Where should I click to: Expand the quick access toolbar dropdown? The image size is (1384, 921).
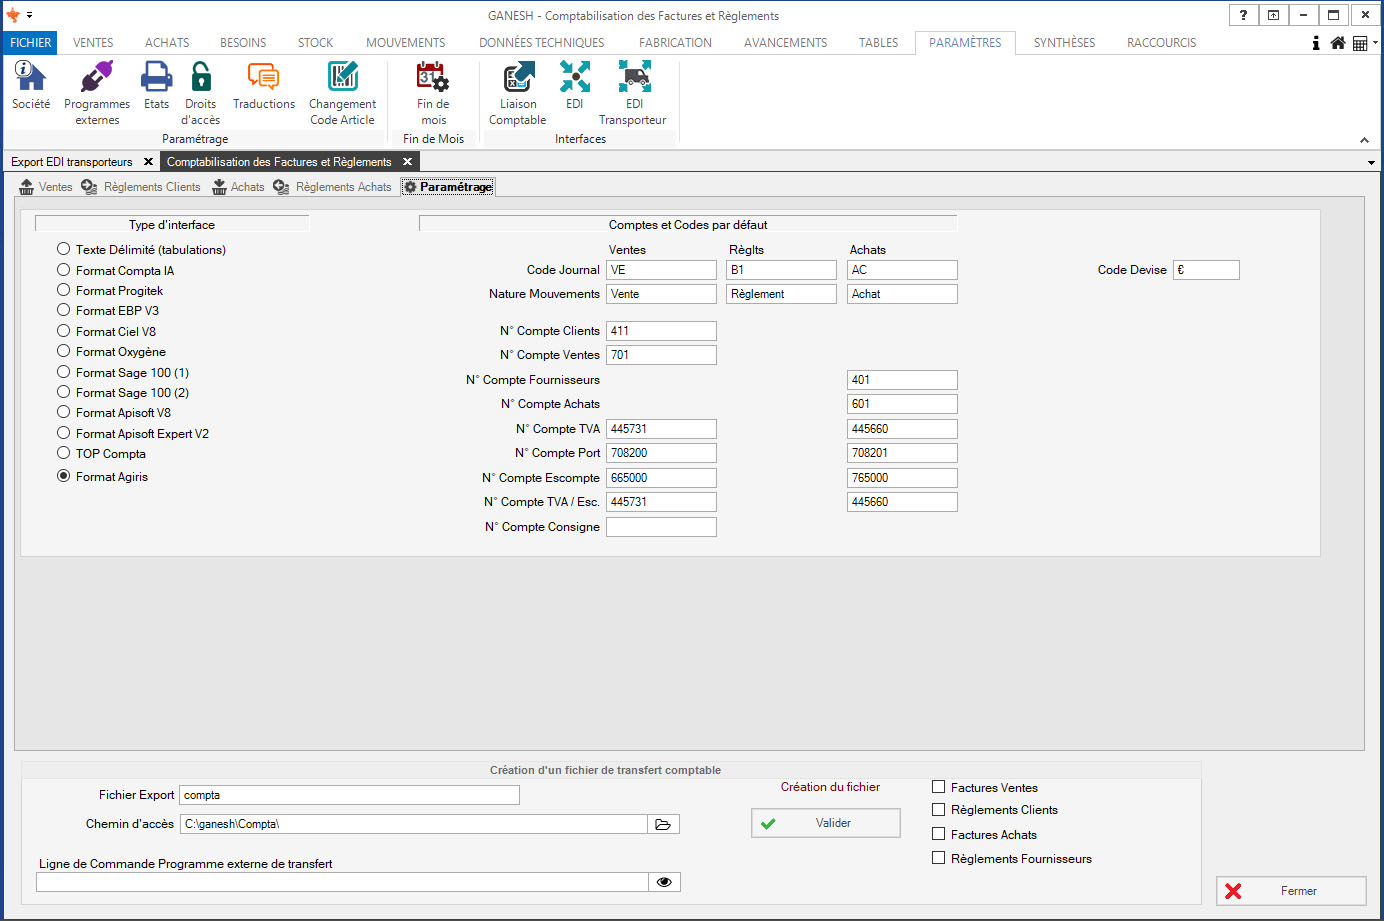tap(30, 16)
